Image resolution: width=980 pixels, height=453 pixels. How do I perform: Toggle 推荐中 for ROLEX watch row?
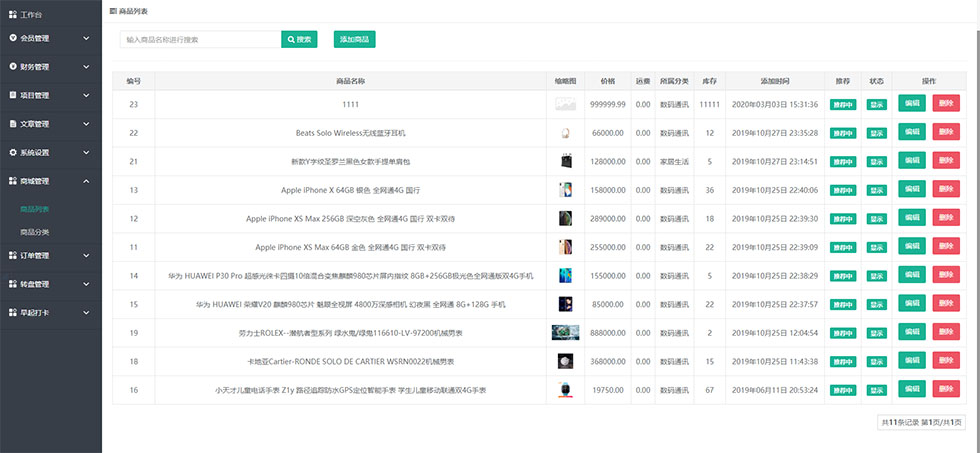pyautogui.click(x=843, y=333)
